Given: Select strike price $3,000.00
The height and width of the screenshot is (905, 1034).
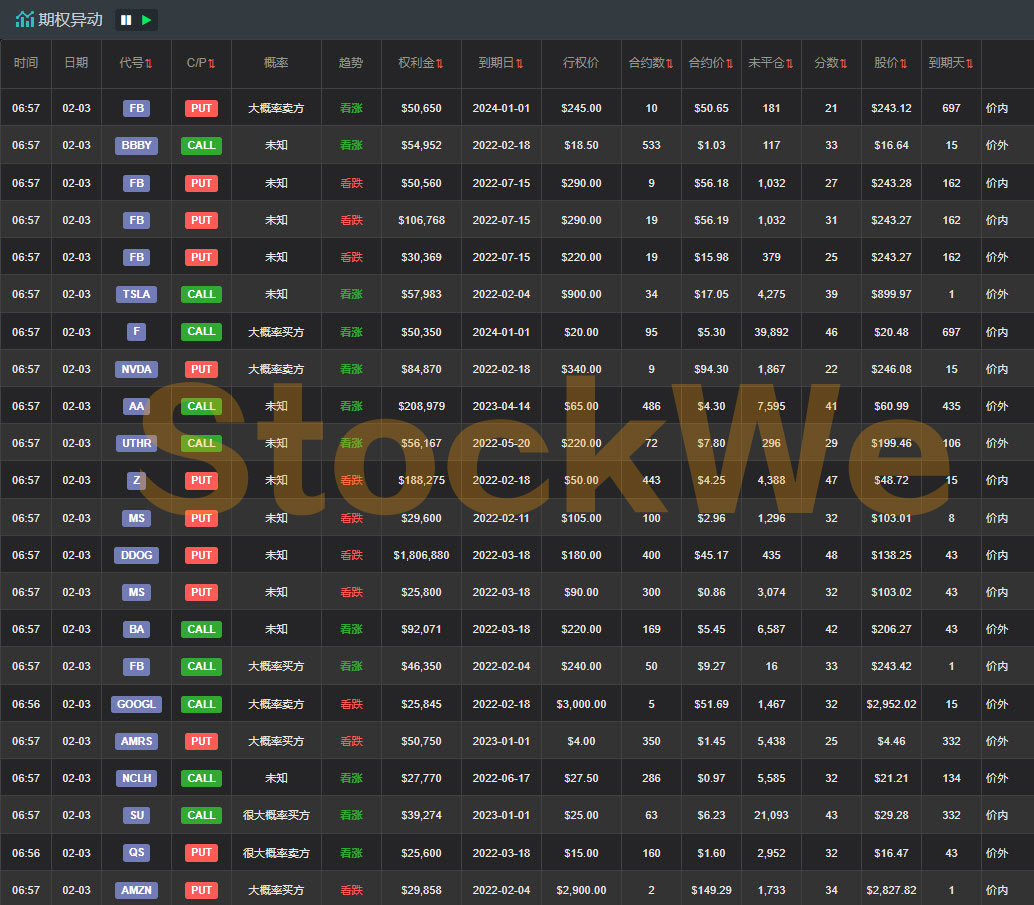Looking at the screenshot, I should point(581,704).
